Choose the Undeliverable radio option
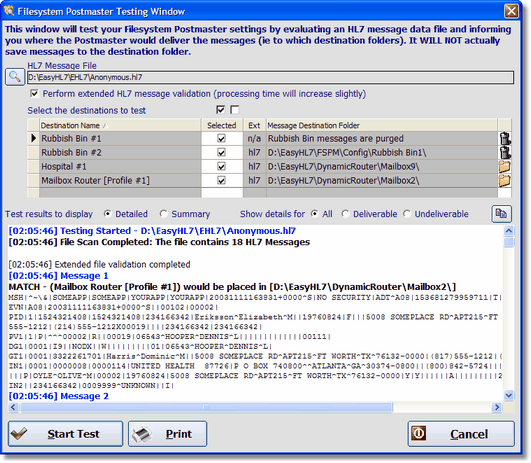The width and height of the screenshot is (531, 463). coord(407,214)
